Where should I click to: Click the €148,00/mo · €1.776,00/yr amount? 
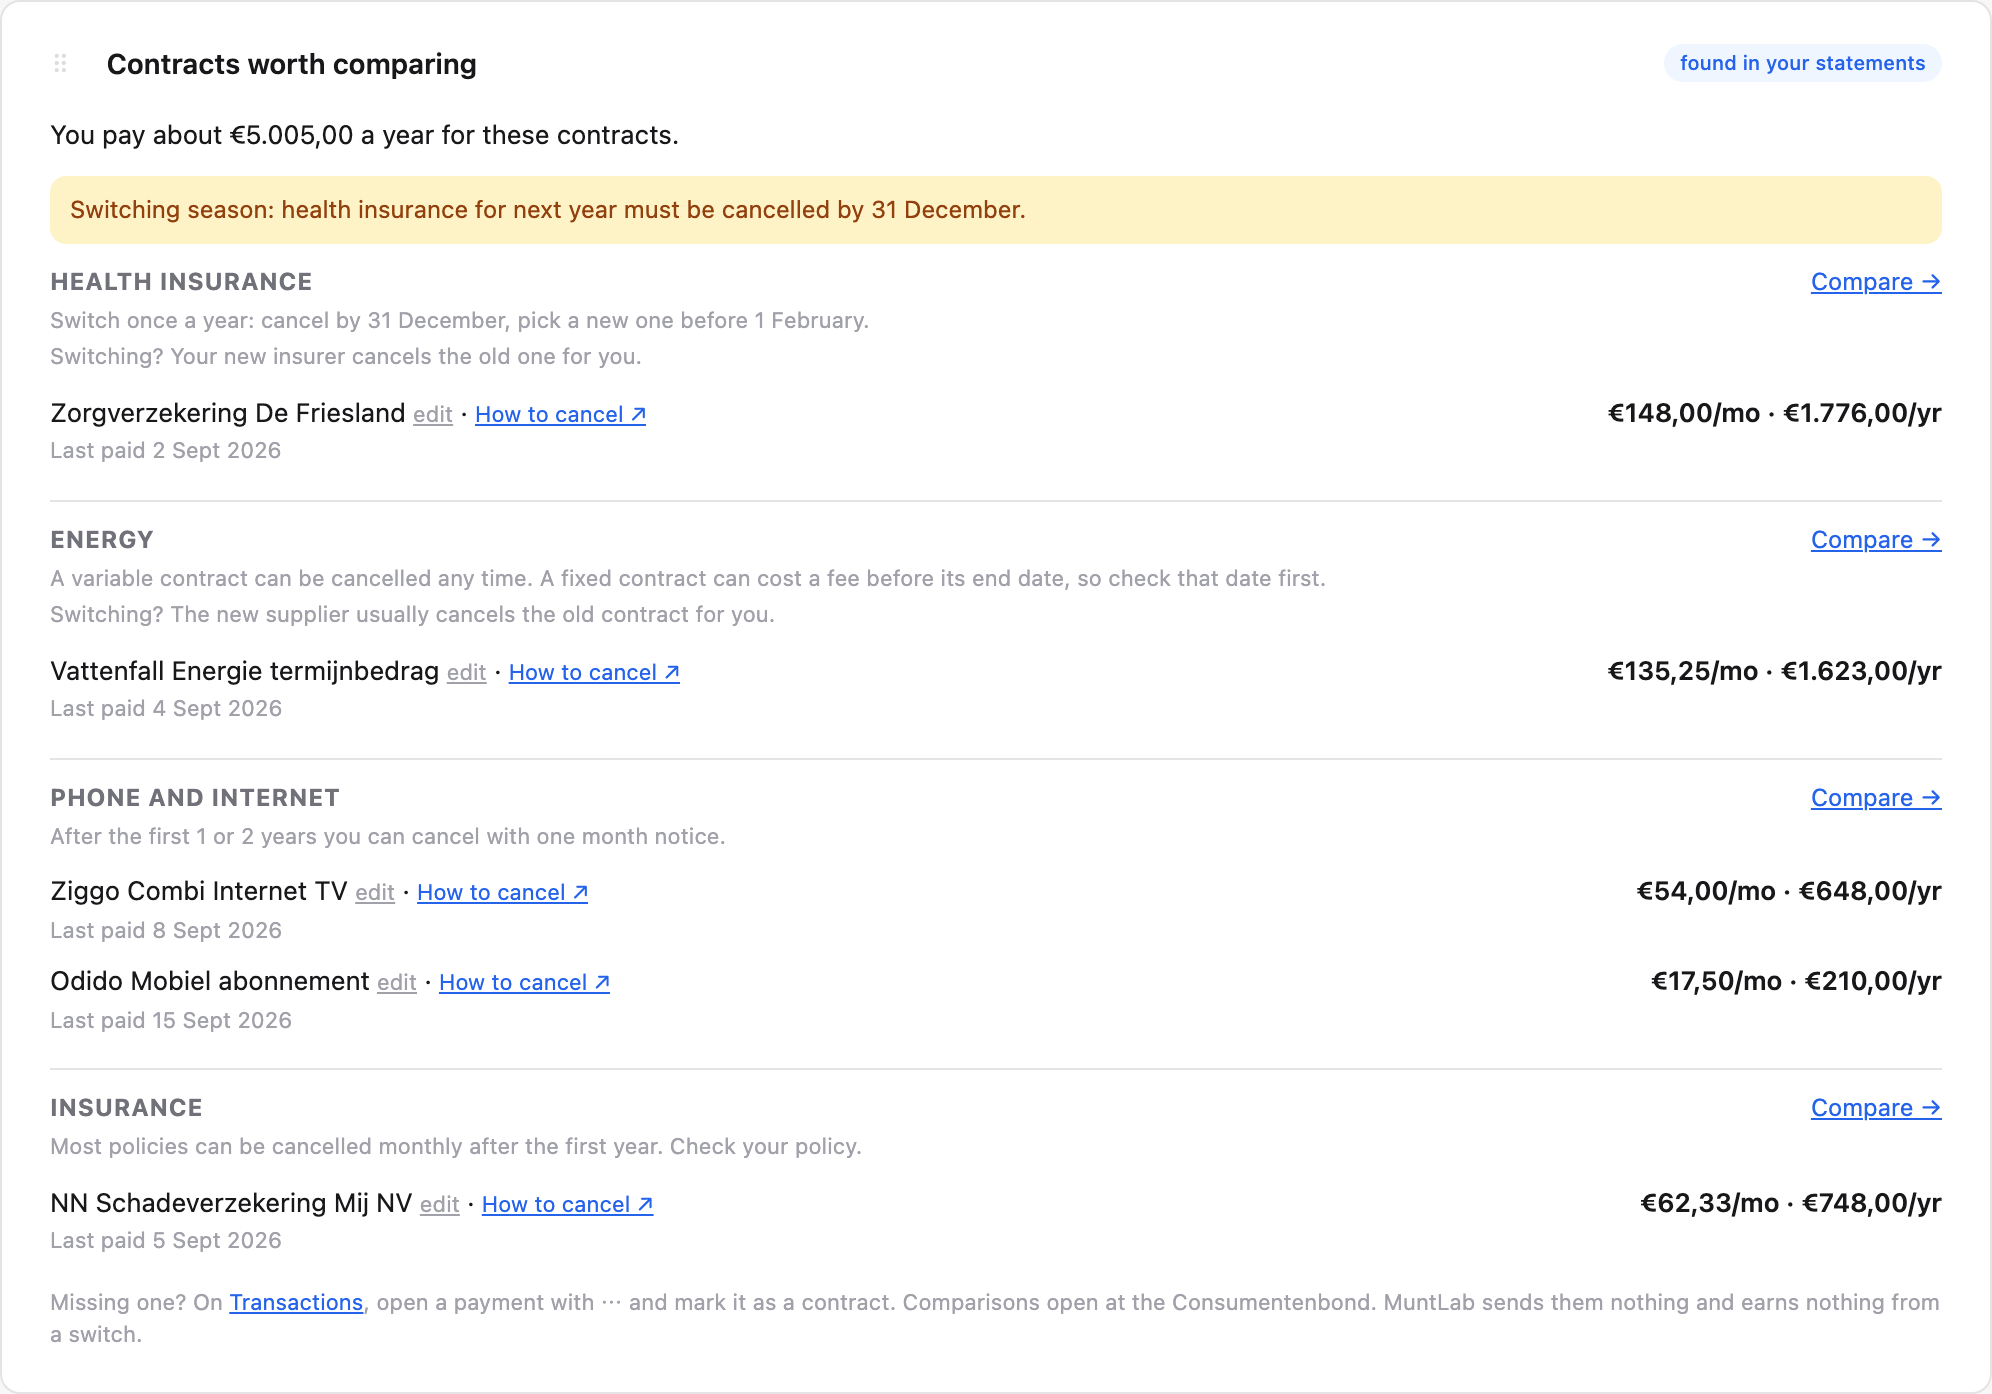point(1774,413)
